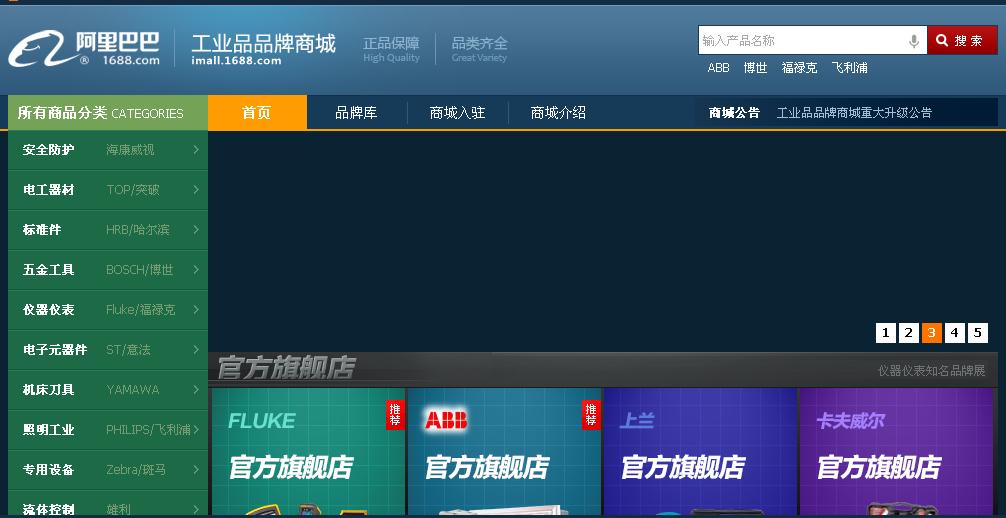
Task: Expand the 电工器材 row chevron
Action: [196, 190]
